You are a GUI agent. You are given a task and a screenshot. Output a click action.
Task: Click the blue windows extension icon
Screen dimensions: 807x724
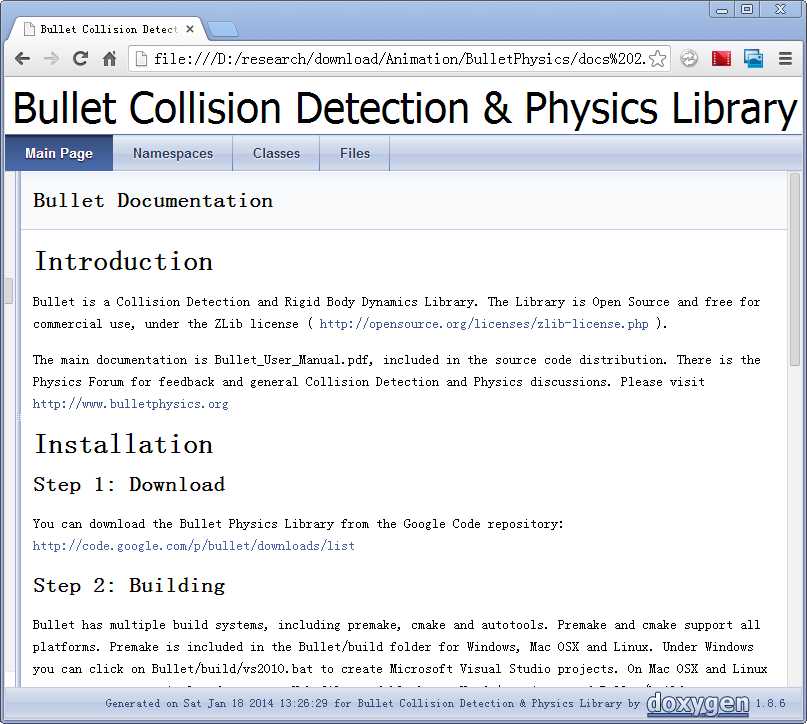tap(753, 59)
